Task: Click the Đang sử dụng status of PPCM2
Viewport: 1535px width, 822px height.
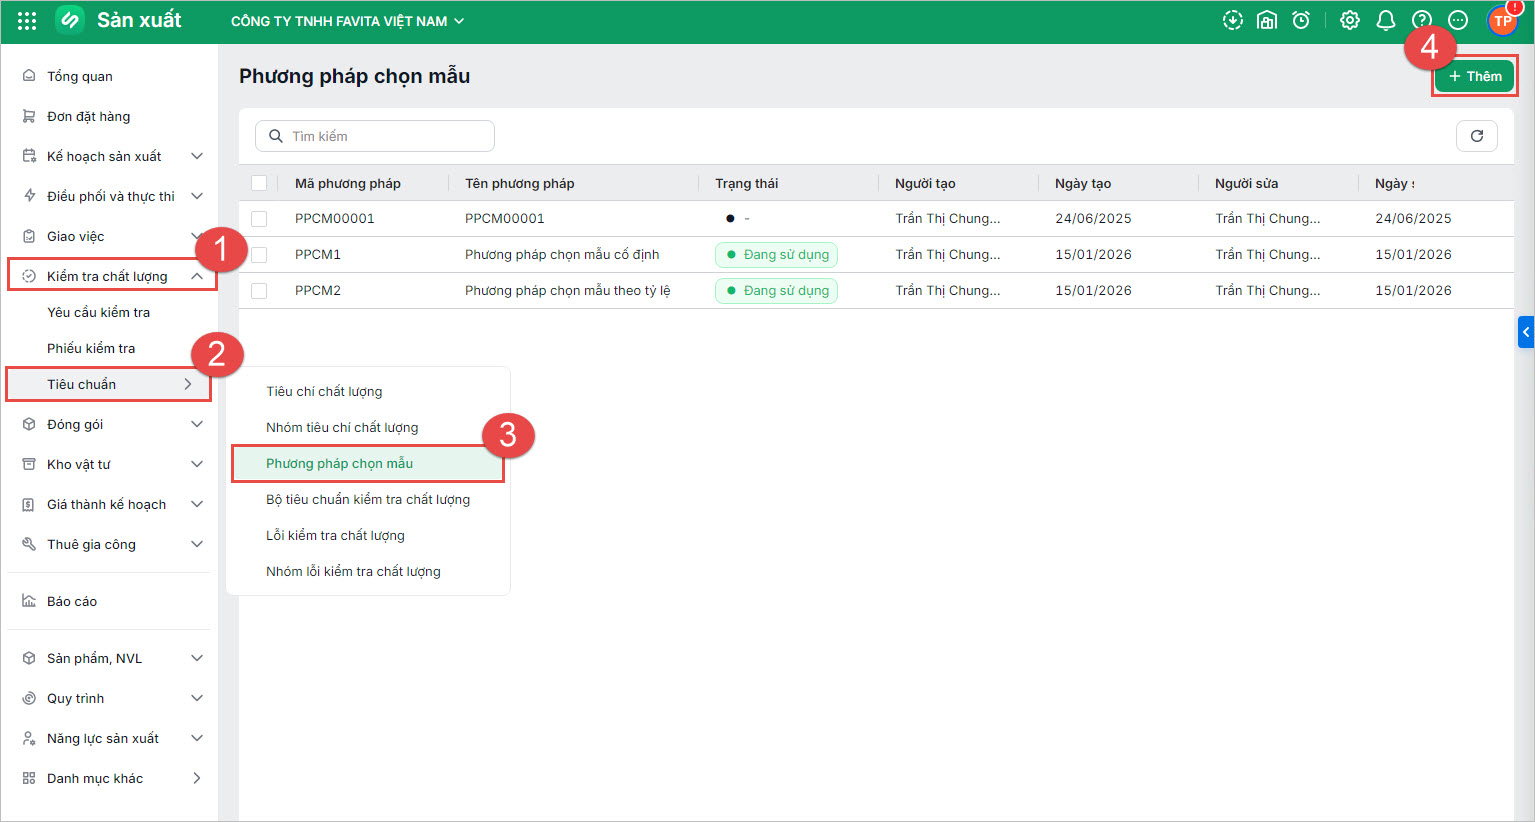Action: point(777,290)
